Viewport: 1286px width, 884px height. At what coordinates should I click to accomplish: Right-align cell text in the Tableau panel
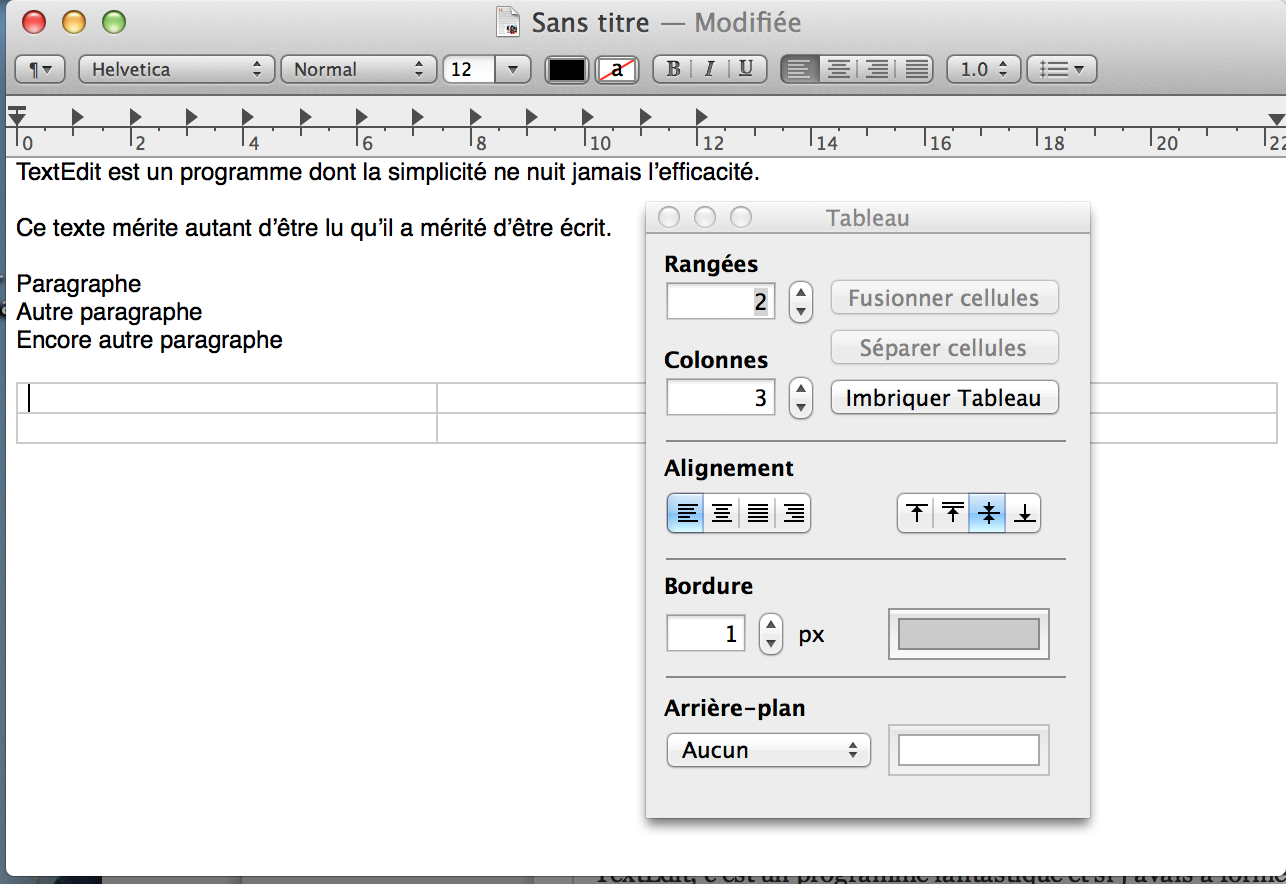(x=794, y=514)
